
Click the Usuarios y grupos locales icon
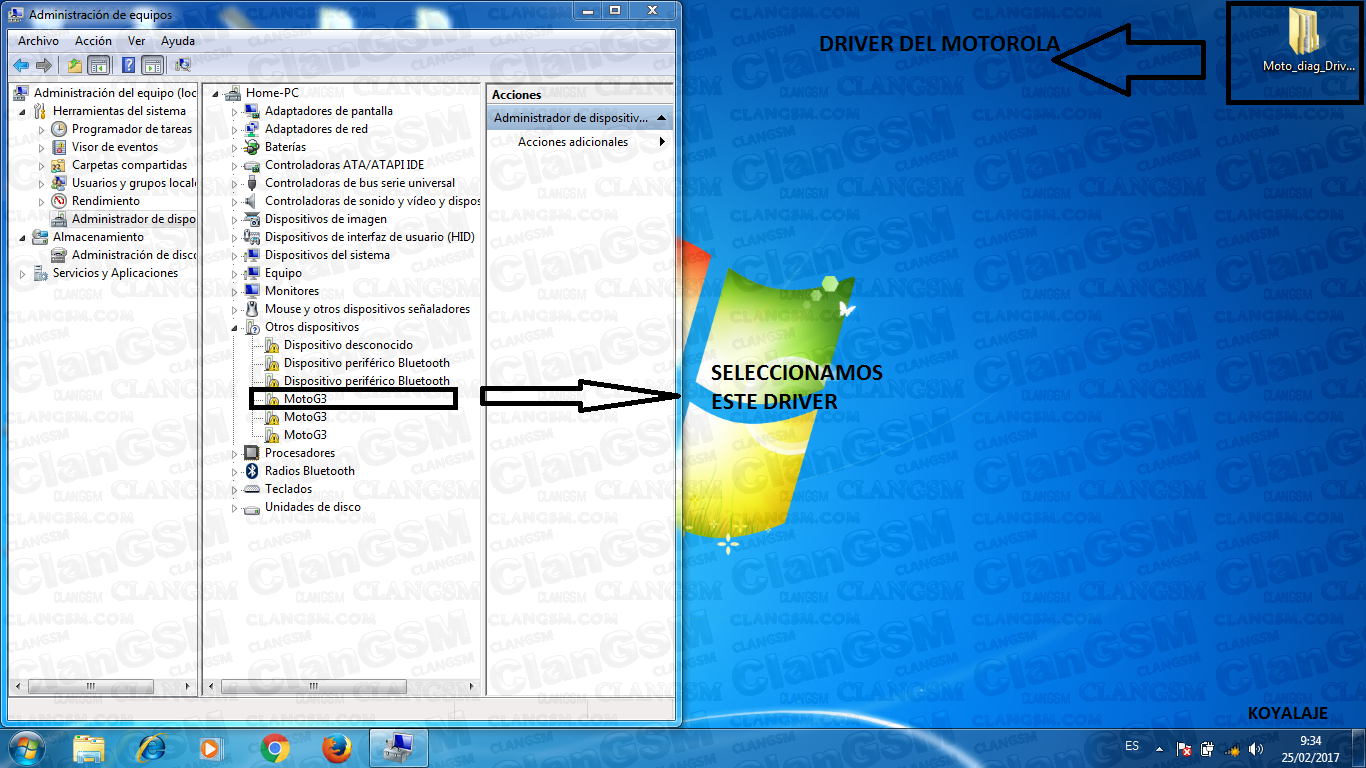pyautogui.click(x=59, y=183)
